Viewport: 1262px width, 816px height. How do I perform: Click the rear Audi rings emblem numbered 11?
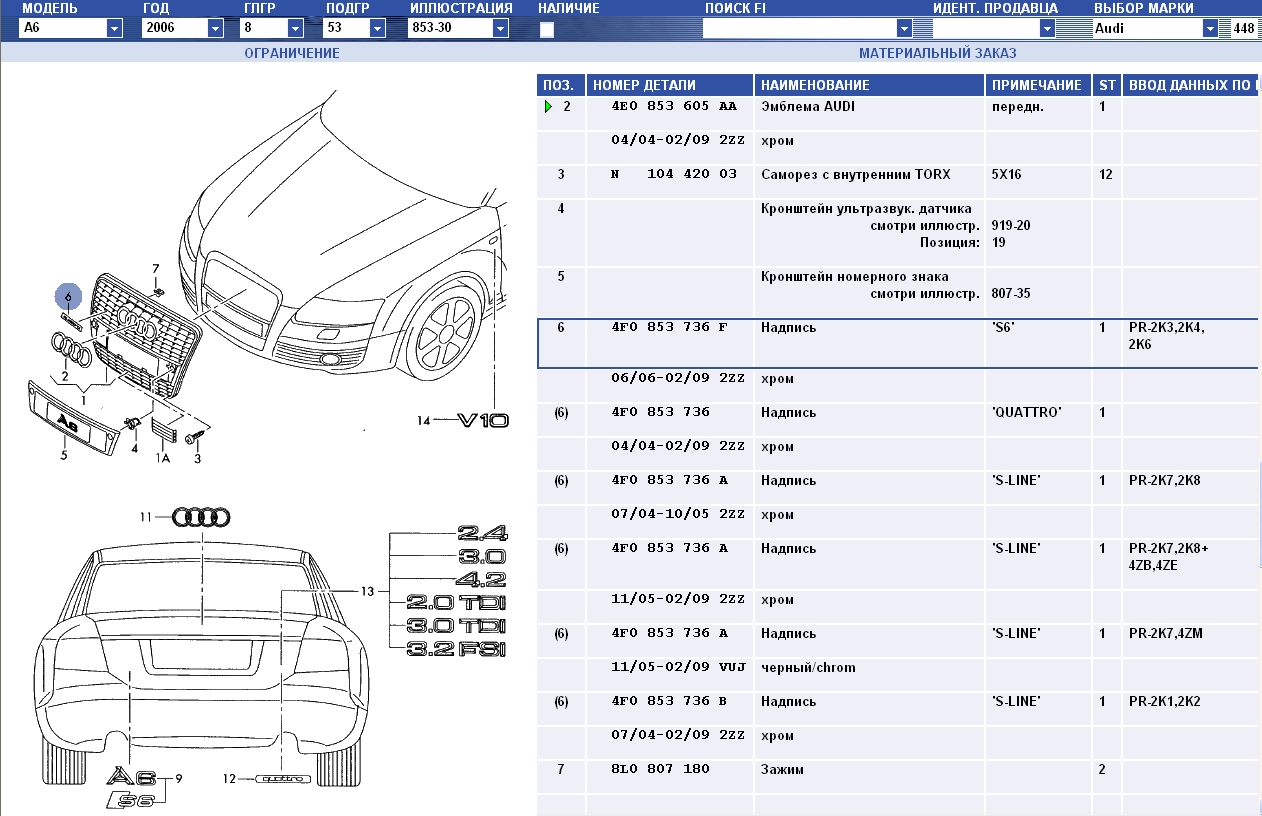[201, 517]
